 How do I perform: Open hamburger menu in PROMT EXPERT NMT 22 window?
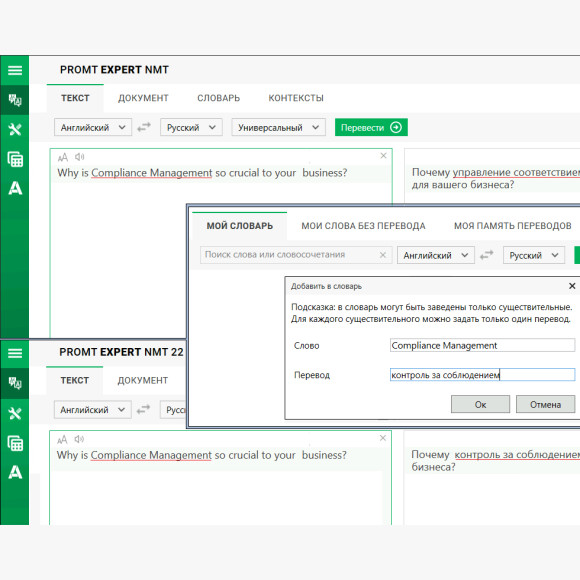click(15, 353)
